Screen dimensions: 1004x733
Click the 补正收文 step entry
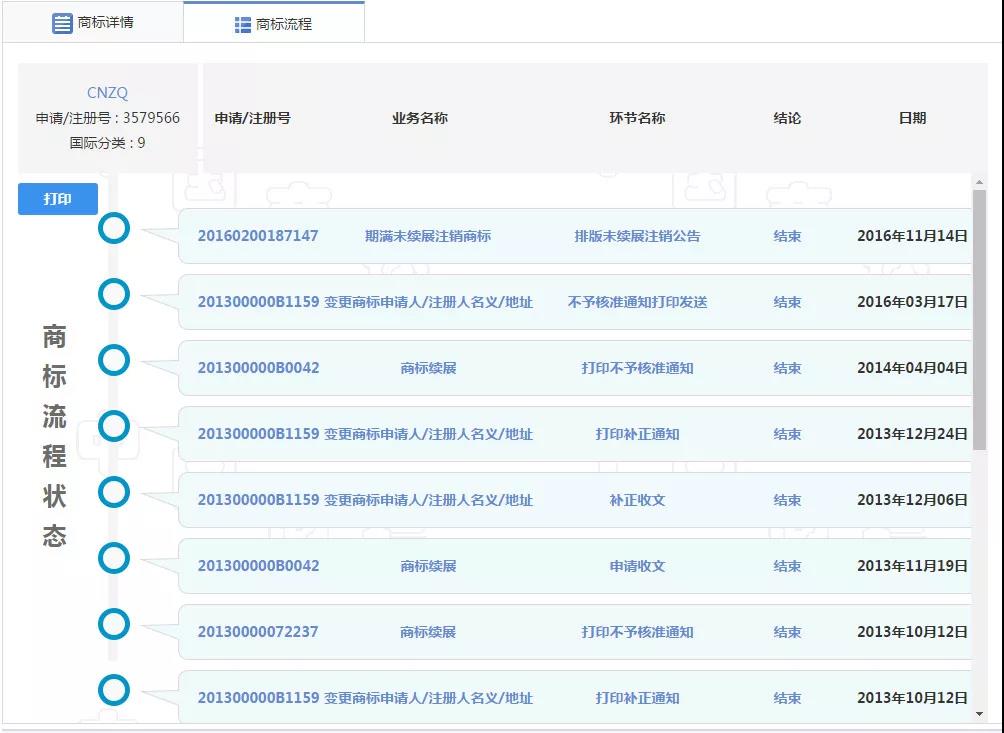point(637,500)
